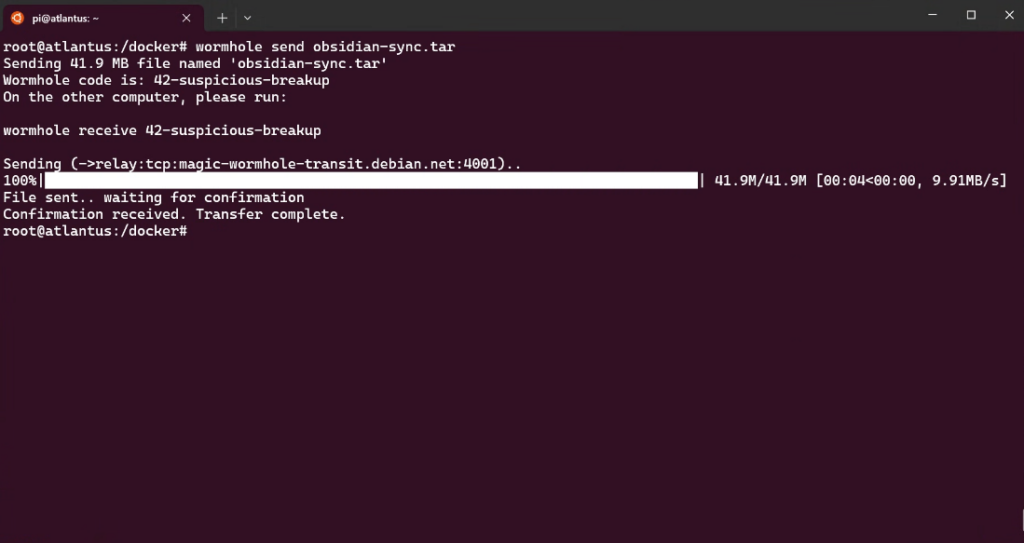The height and width of the screenshot is (543, 1024).
Task: Minimize the terminal window
Action: tap(933, 15)
